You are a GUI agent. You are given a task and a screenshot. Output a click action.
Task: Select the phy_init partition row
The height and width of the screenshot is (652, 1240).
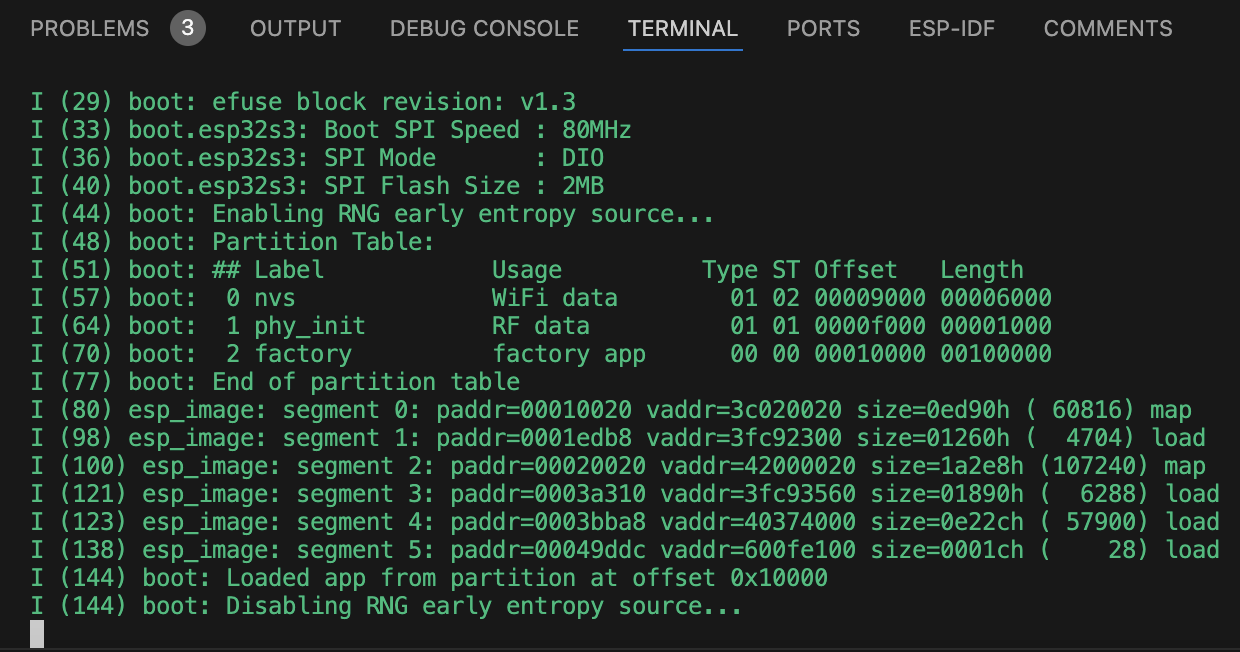point(540,326)
